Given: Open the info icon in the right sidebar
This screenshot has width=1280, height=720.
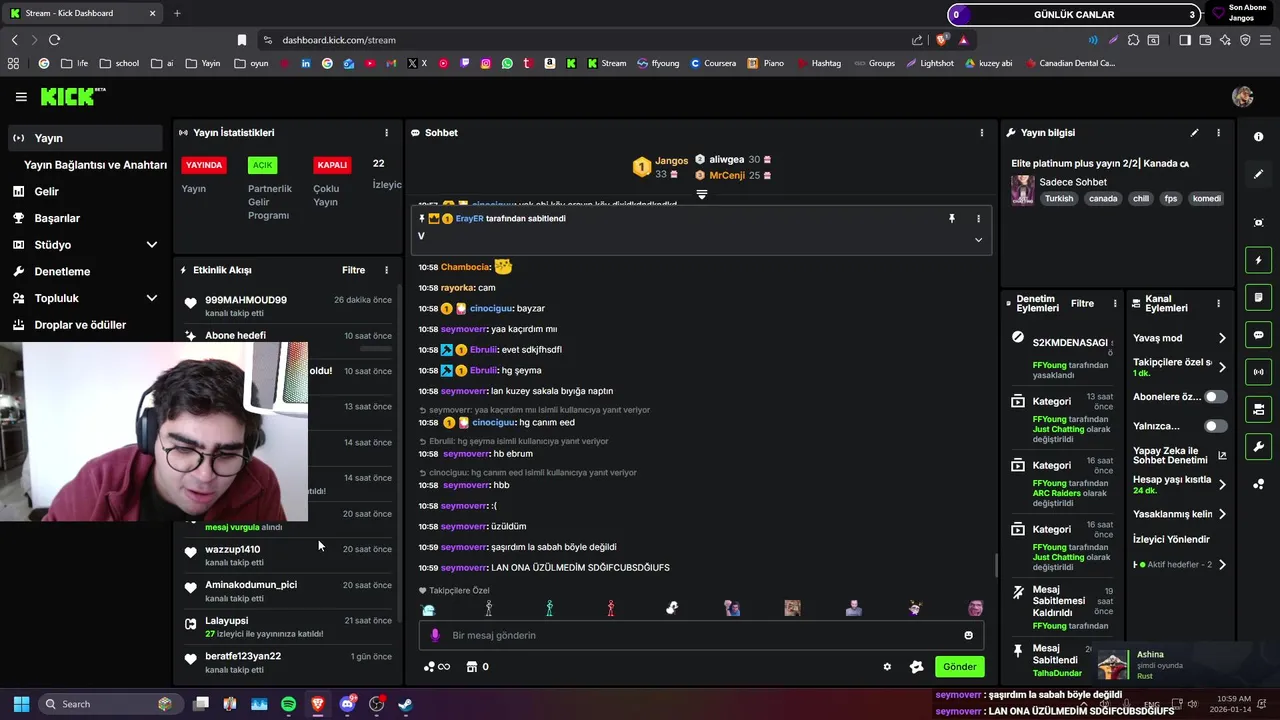Looking at the screenshot, I should [1259, 137].
